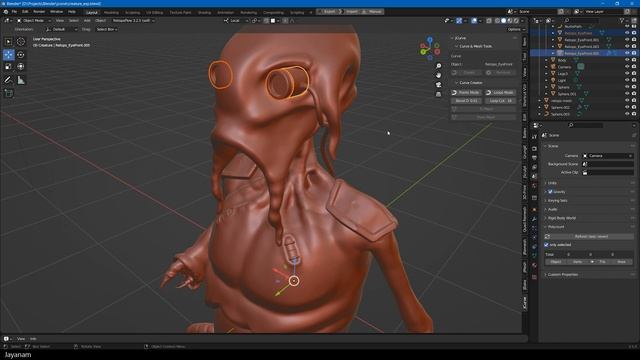Viewport: 640px width, 360px height.
Task: Open the Options dropdown in the viewport
Action: pos(516,29)
